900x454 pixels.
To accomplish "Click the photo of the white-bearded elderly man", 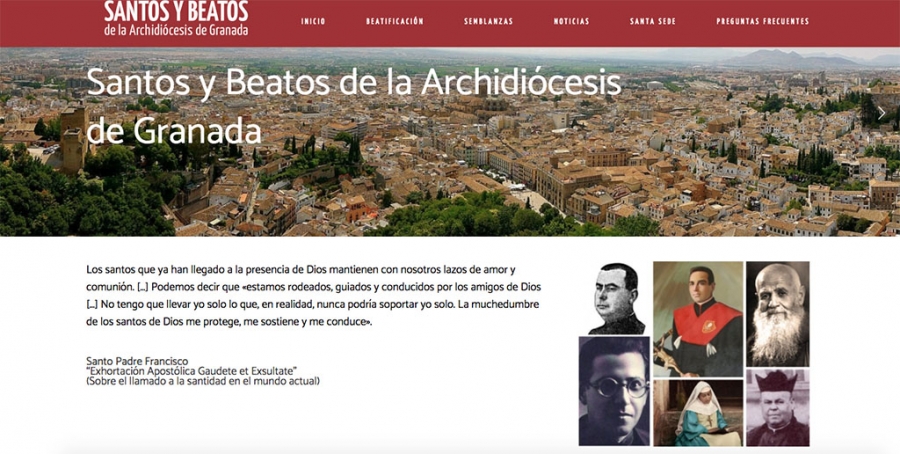I will click(778, 314).
